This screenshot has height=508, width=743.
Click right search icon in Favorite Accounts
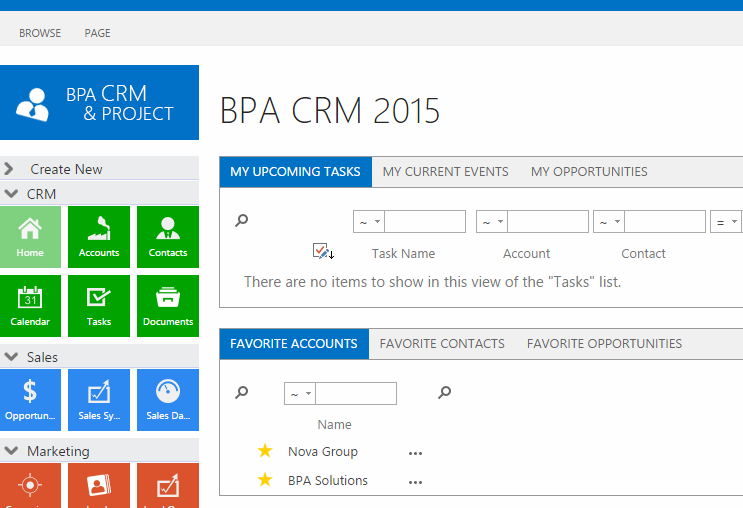pos(444,392)
